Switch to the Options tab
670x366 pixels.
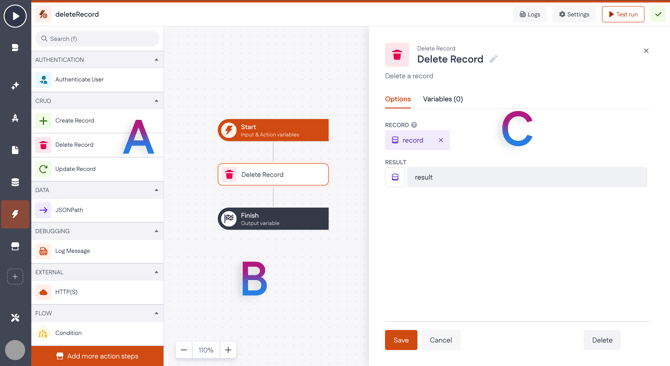pos(398,99)
